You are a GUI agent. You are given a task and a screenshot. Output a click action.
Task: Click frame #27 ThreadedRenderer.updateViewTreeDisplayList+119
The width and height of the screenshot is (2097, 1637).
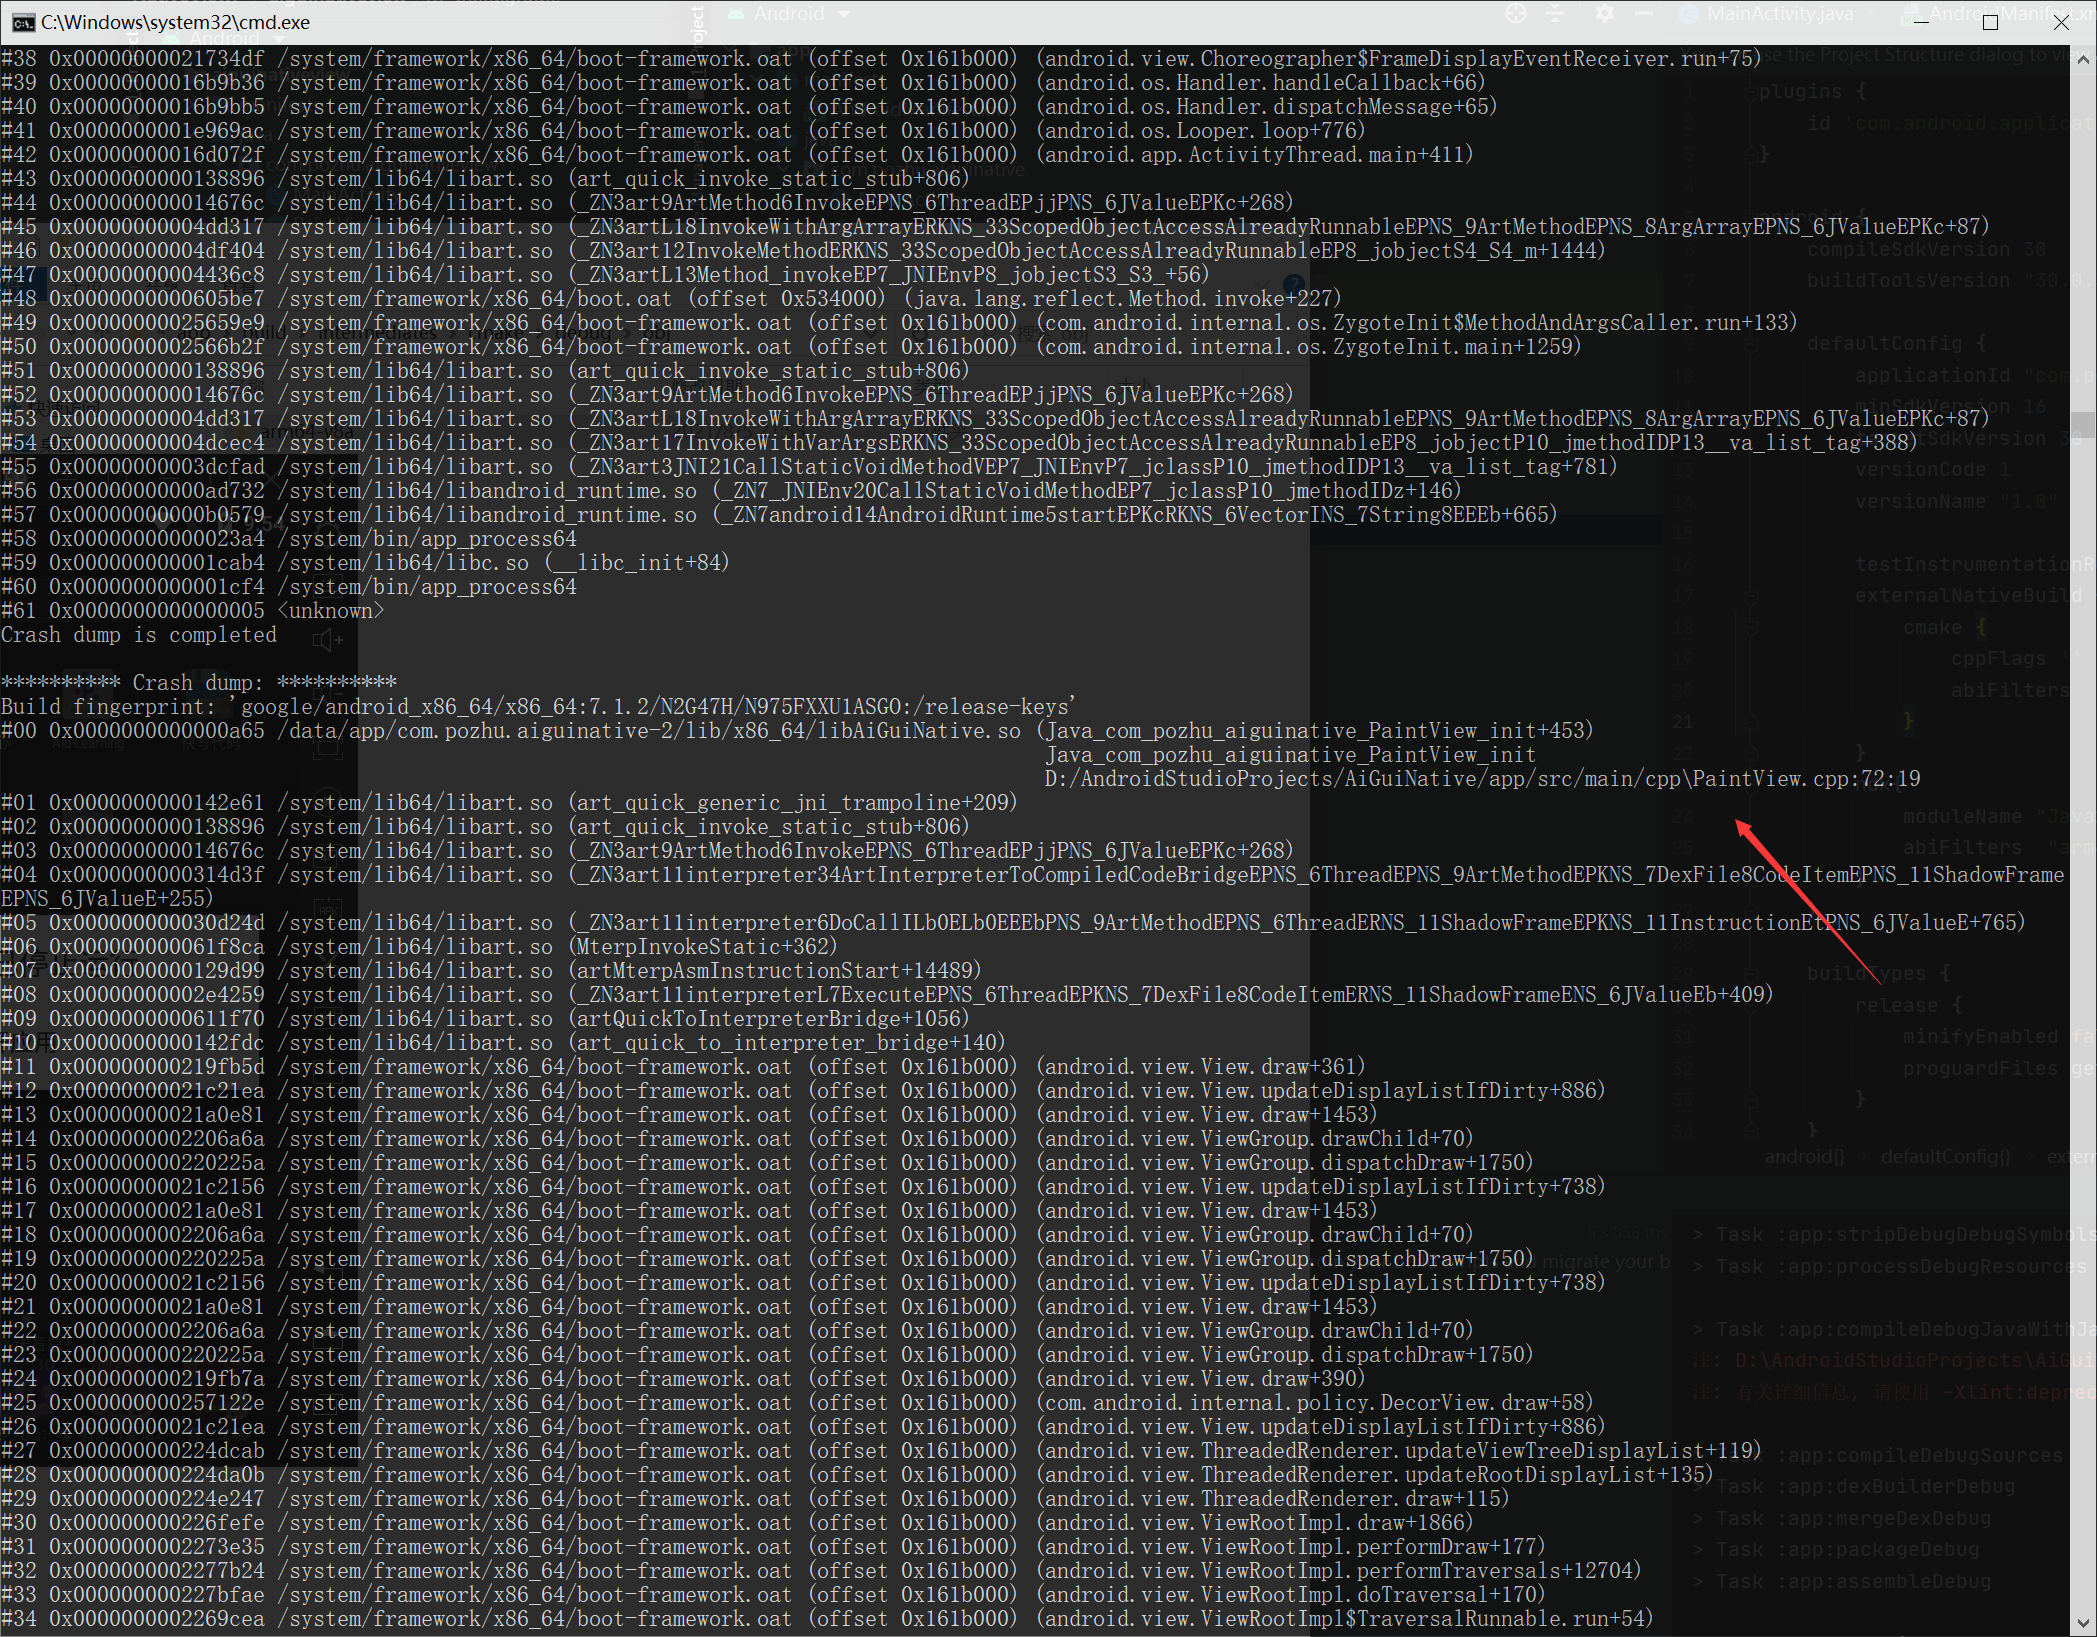[881, 1451]
